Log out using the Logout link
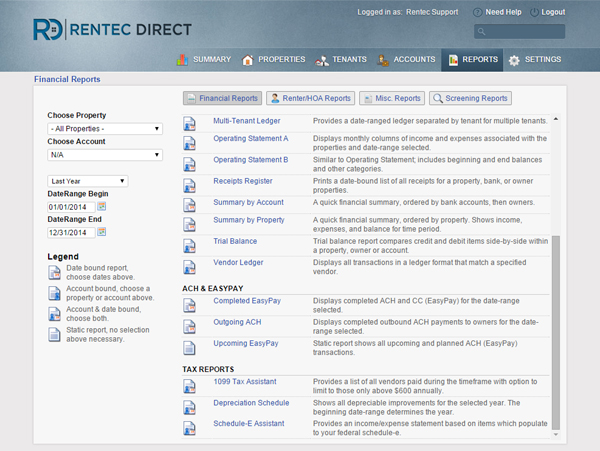This screenshot has width=600, height=451. (x=552, y=12)
